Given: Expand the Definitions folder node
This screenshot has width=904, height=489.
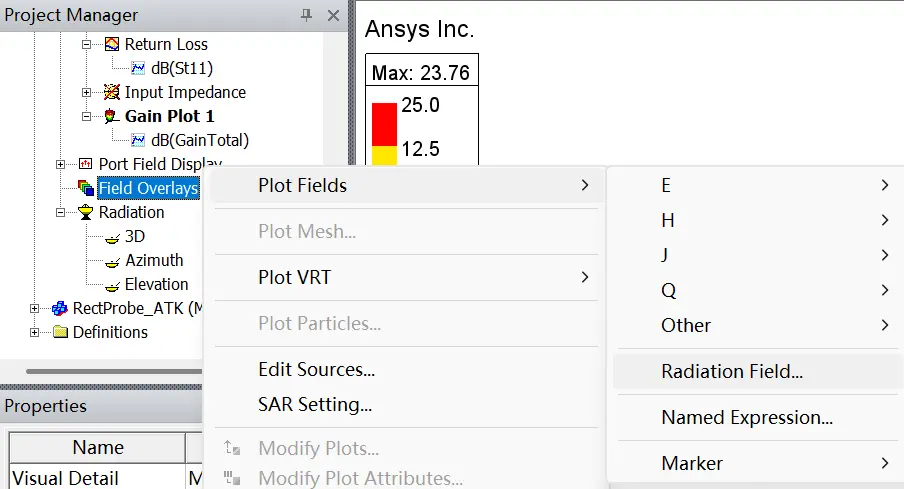Looking at the screenshot, I should coord(35,332).
